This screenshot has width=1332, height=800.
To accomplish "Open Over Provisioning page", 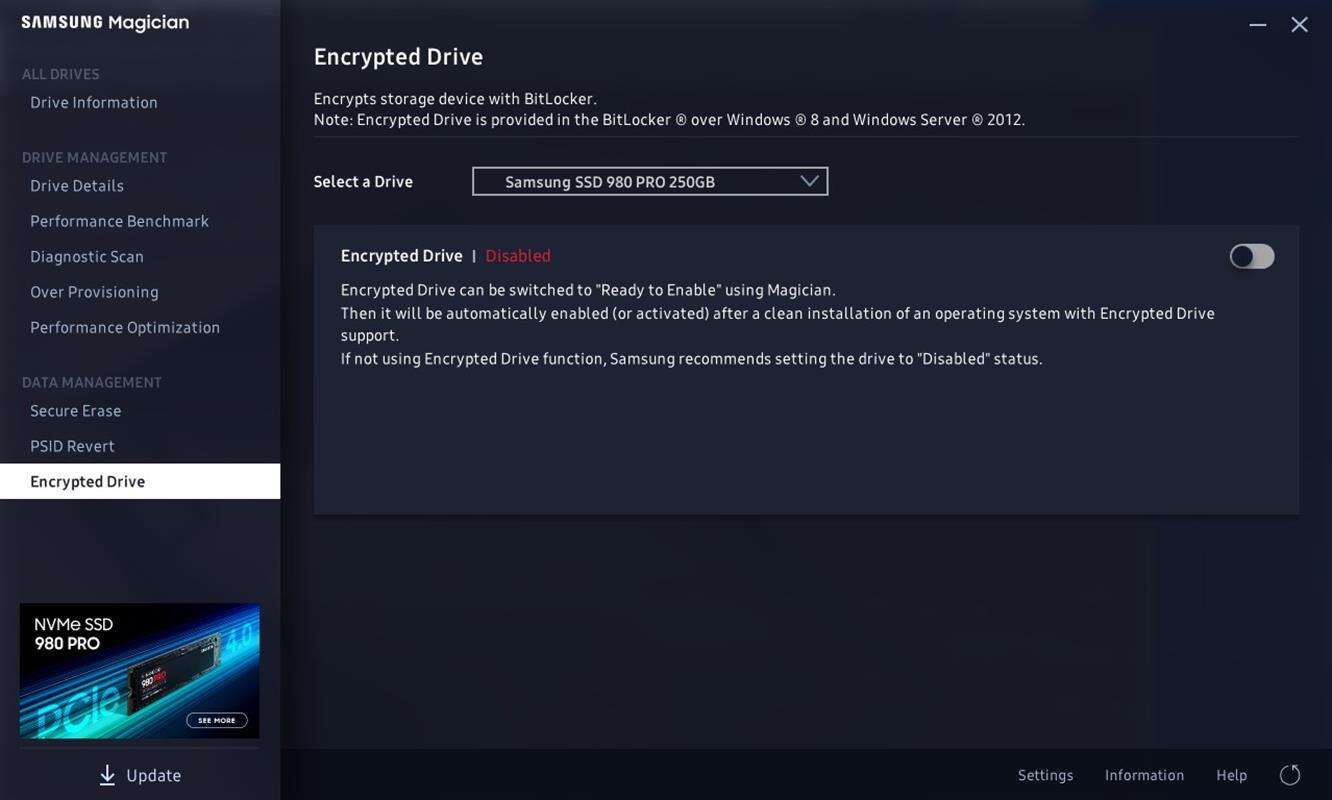I will pyautogui.click(x=94, y=292).
